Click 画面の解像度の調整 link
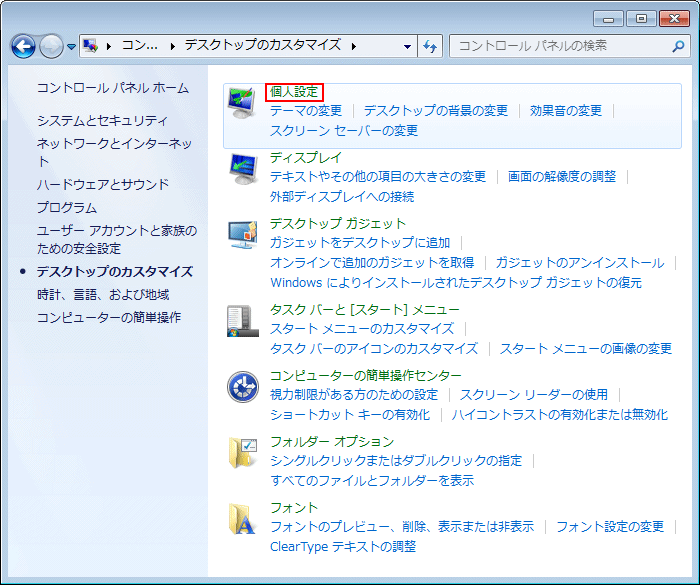The height and width of the screenshot is (585, 700). (x=562, y=176)
